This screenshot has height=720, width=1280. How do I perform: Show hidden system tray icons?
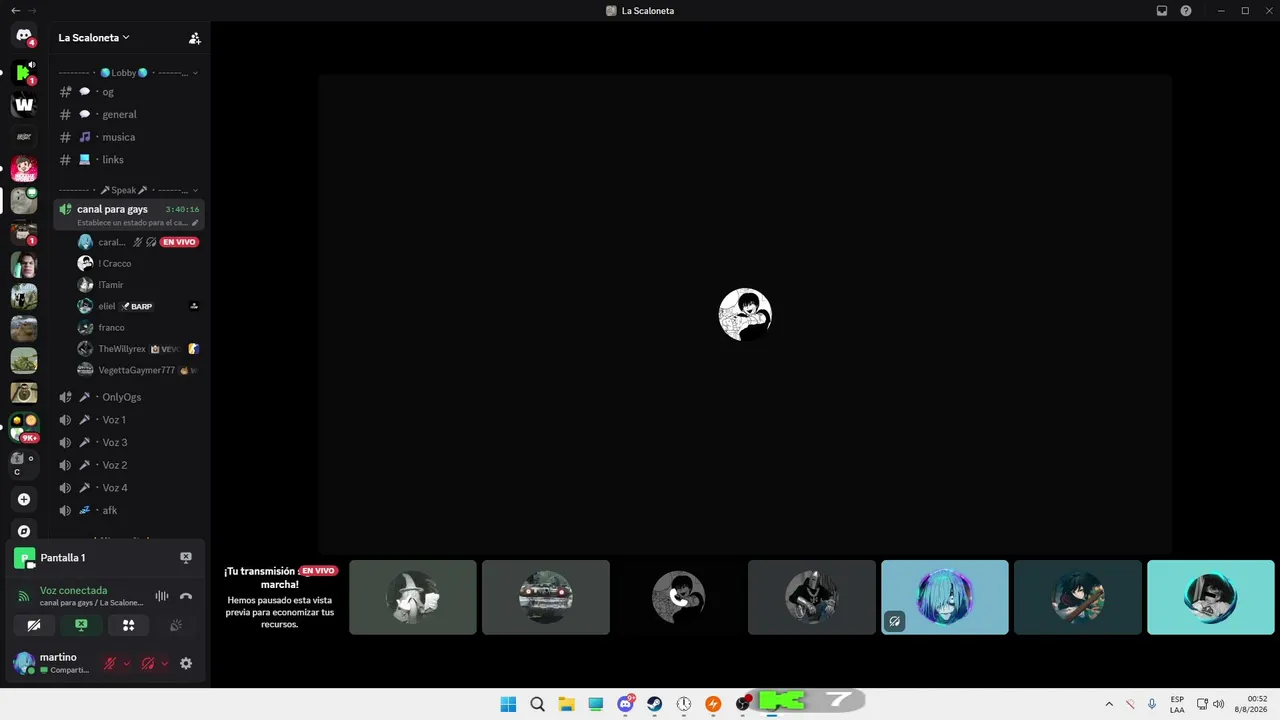click(x=1109, y=704)
